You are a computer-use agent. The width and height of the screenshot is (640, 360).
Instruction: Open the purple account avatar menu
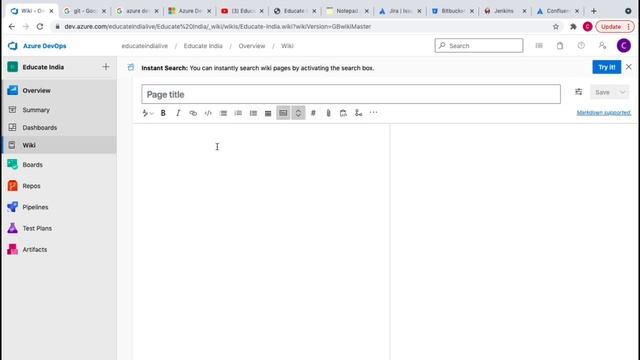624,46
